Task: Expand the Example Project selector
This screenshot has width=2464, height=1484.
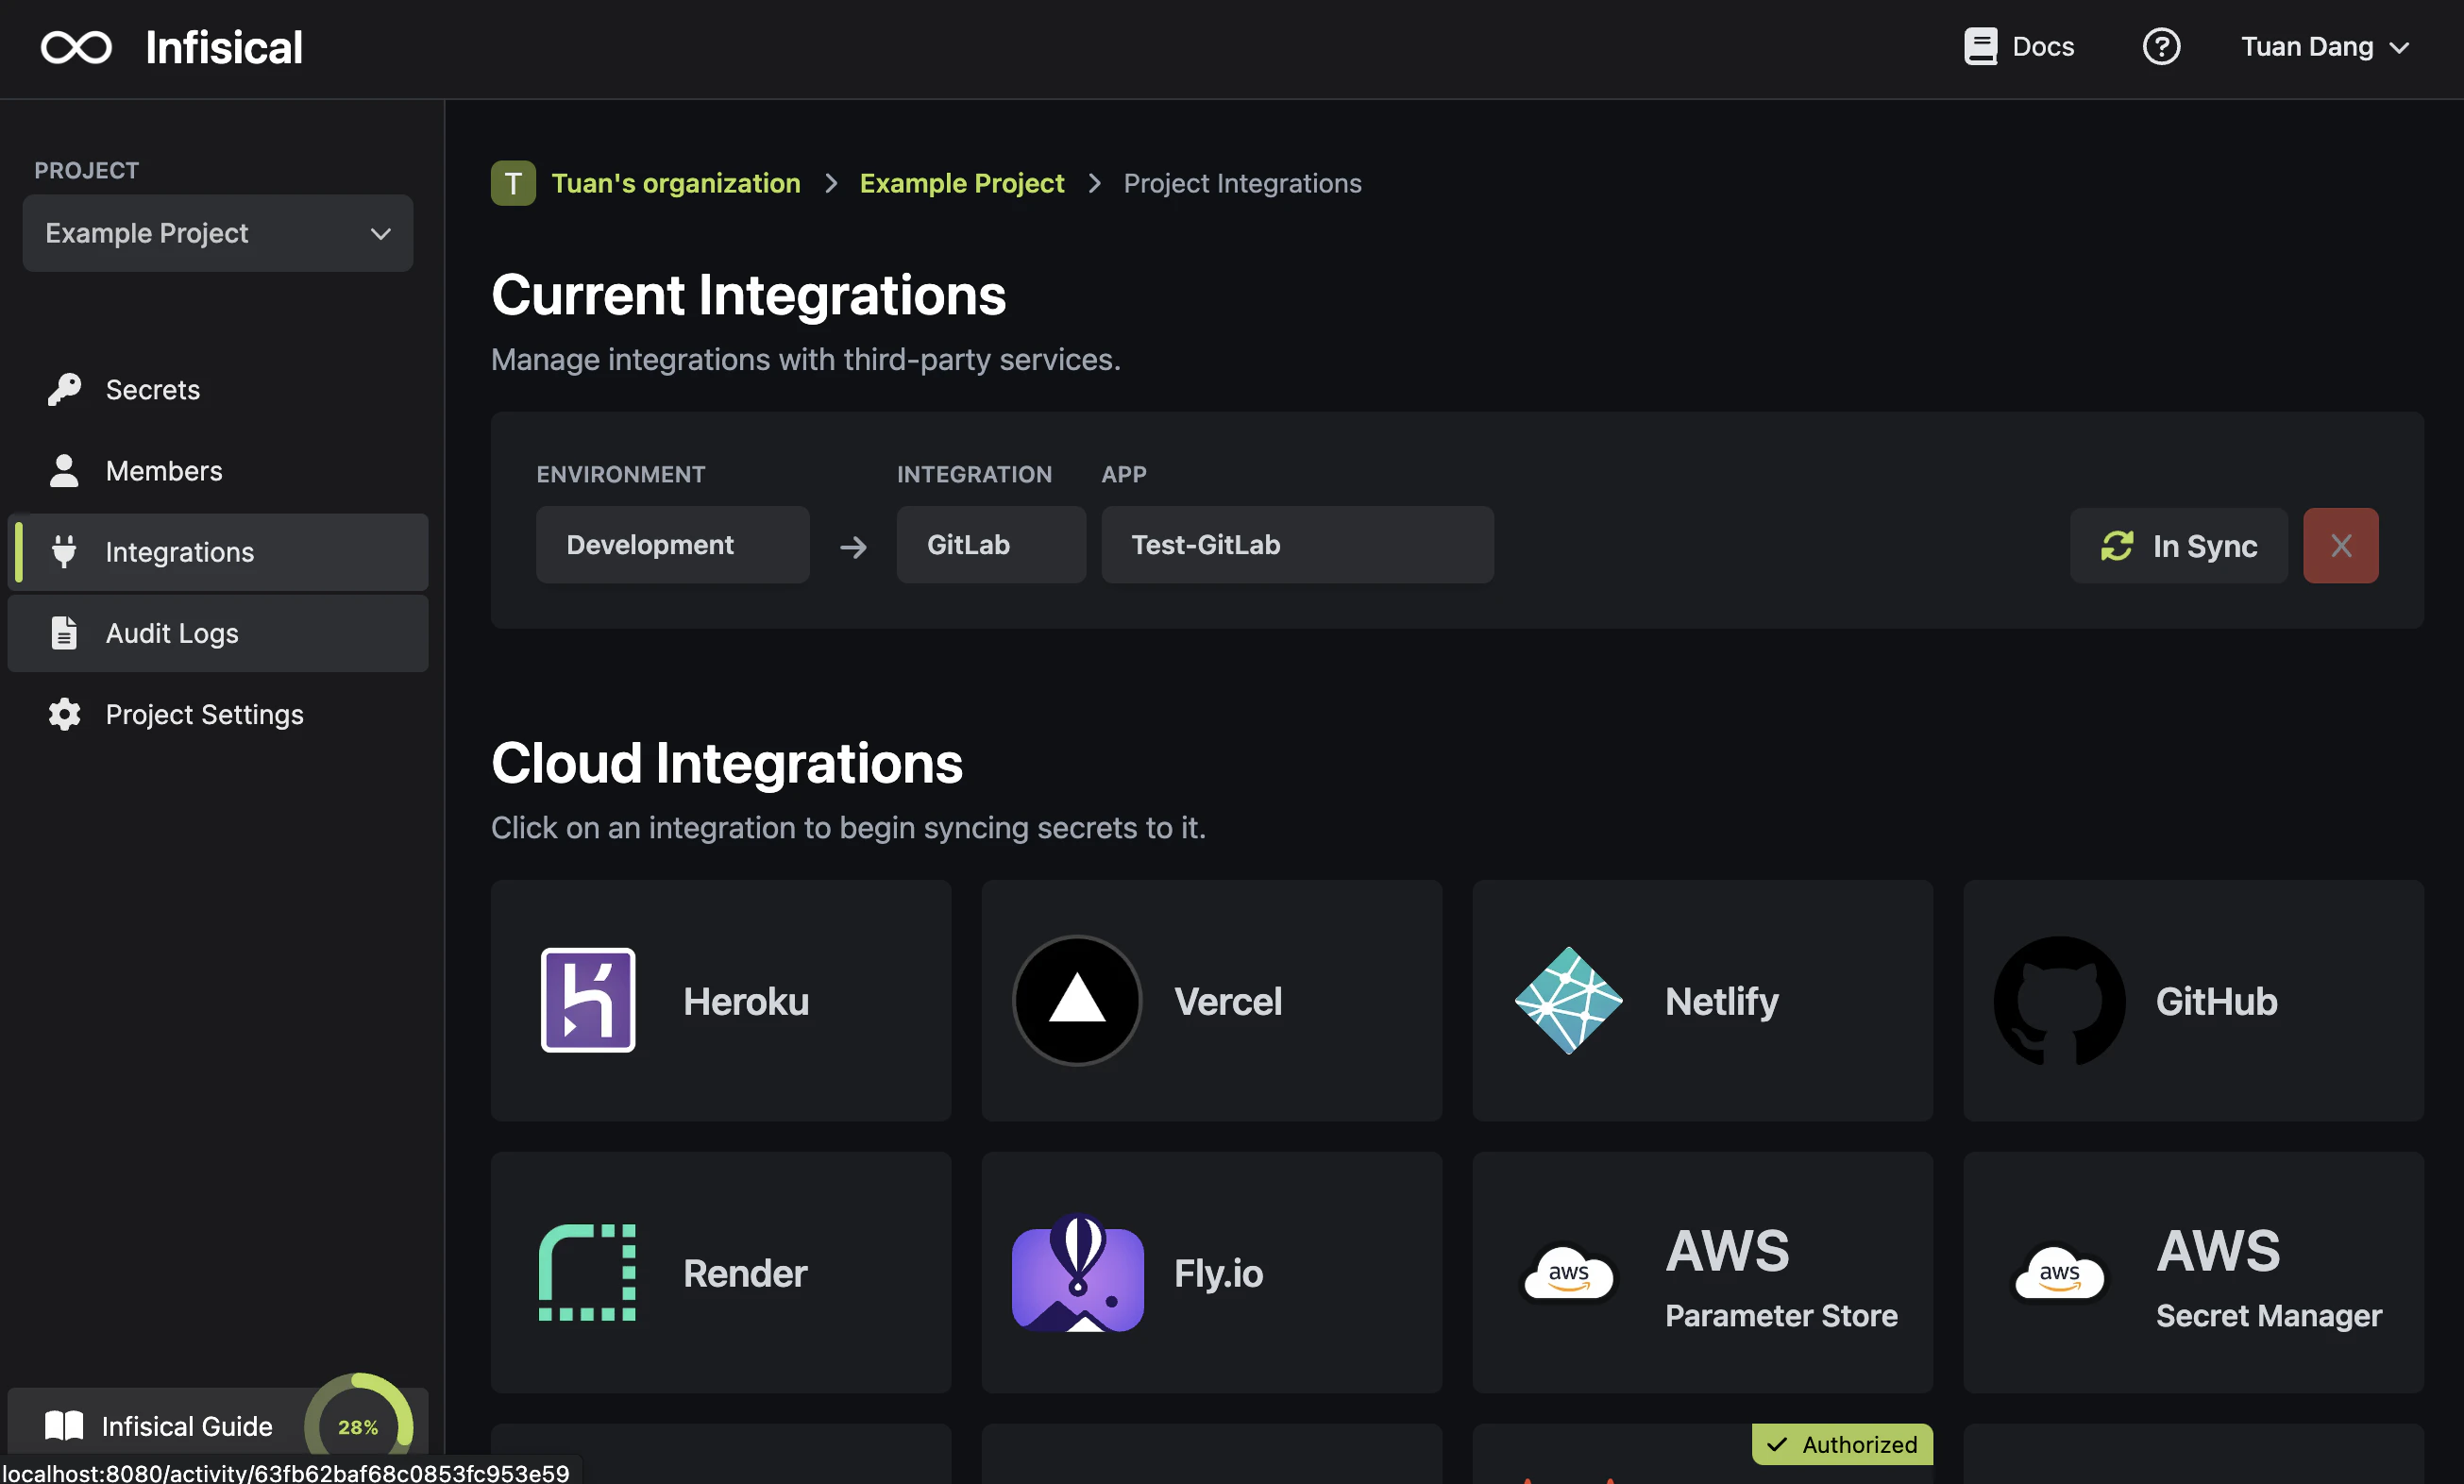Action: (x=218, y=233)
